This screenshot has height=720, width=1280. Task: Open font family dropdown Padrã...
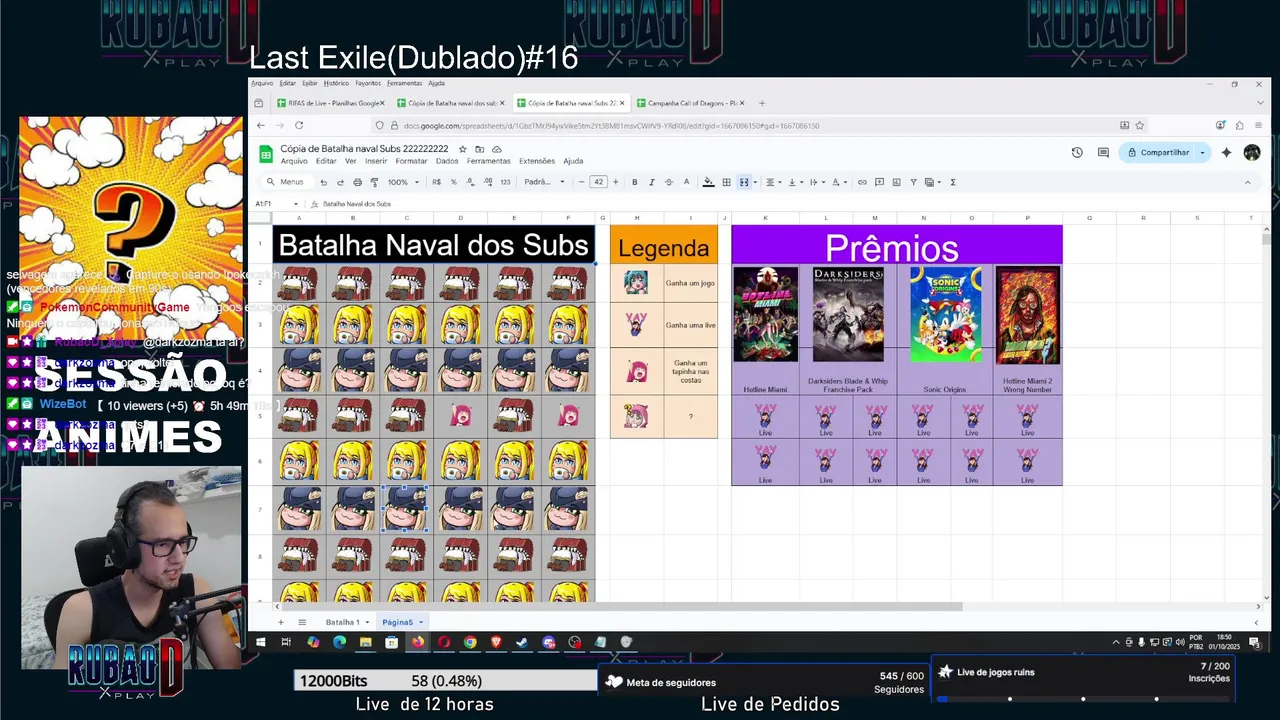tap(544, 182)
